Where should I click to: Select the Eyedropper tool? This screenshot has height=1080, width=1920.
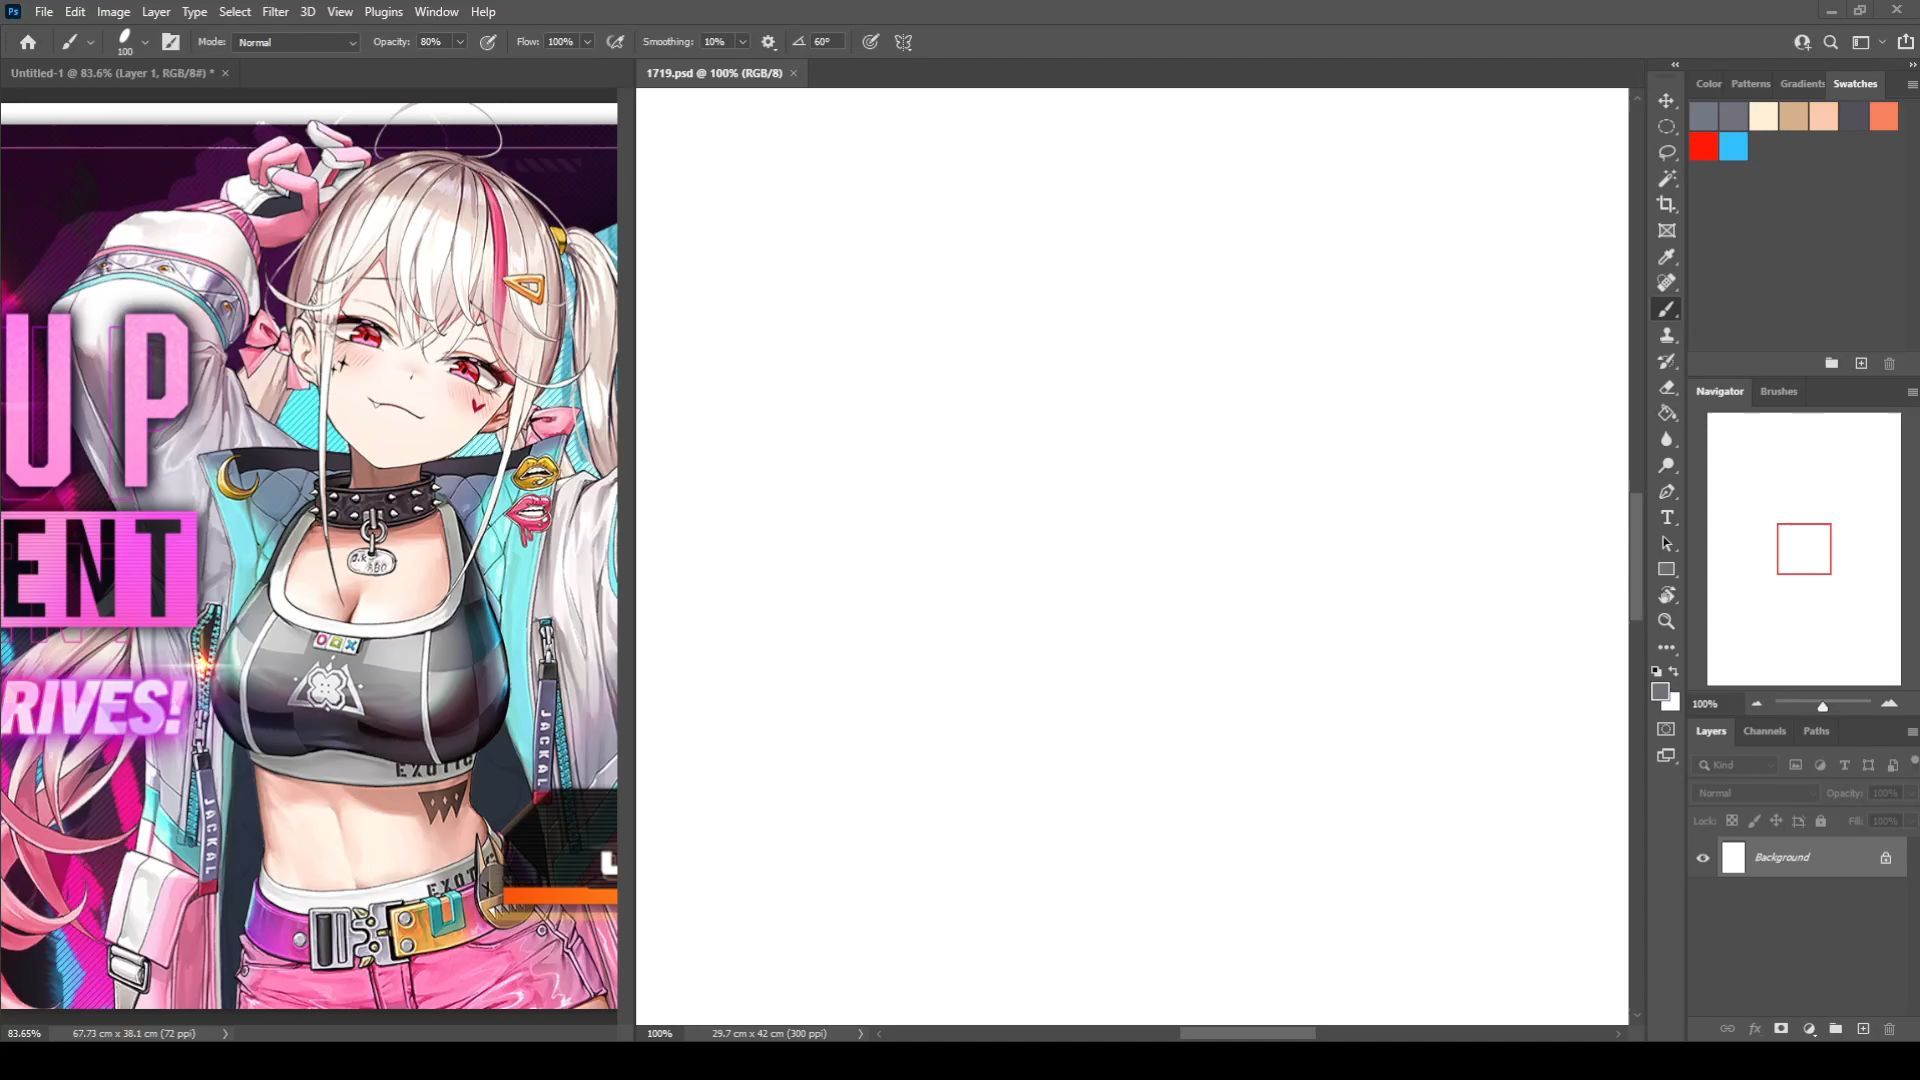click(x=1667, y=257)
